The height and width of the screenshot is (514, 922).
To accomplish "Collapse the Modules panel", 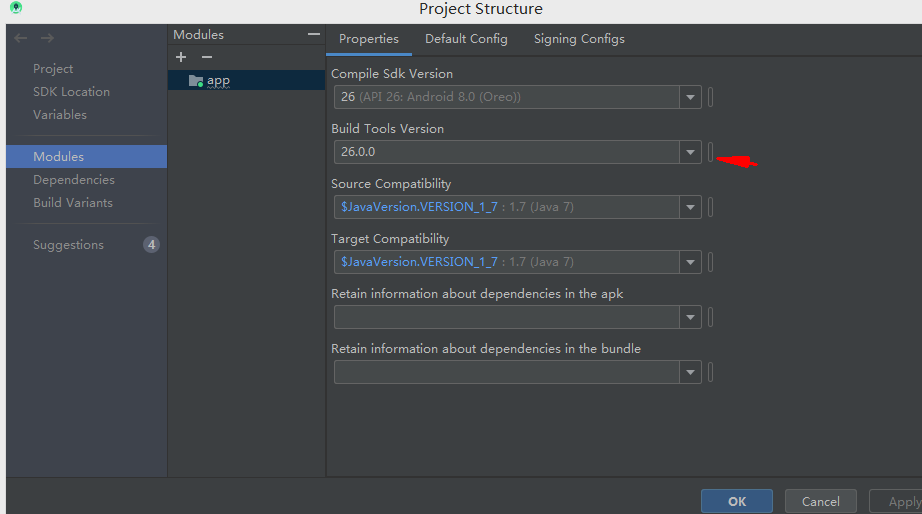I will (314, 35).
